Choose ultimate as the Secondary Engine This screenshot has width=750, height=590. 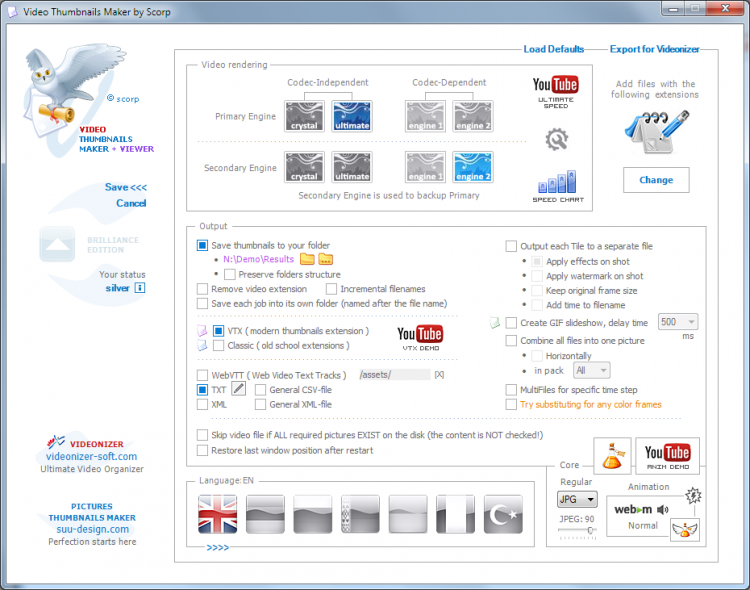(x=352, y=167)
